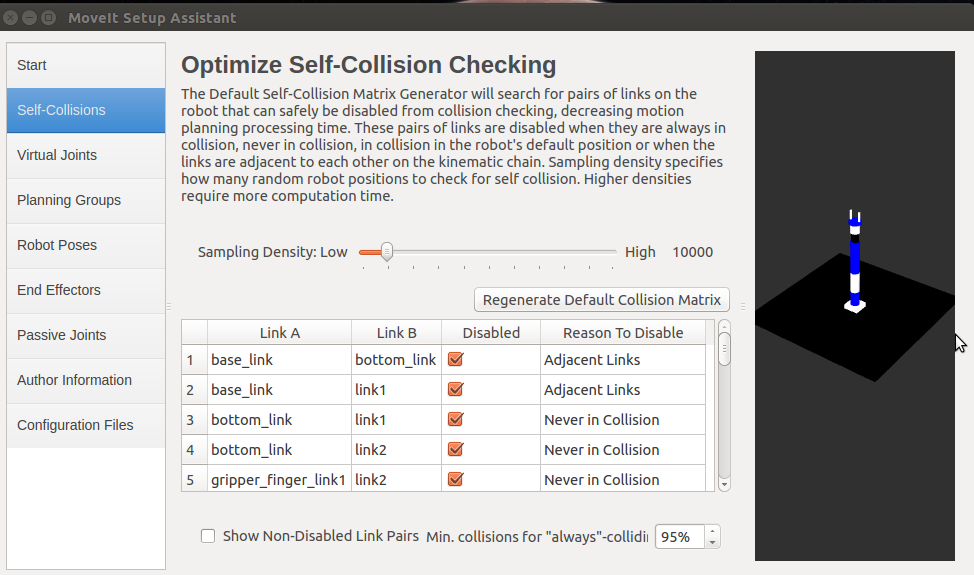Select row number 1 header
This screenshot has width=974, height=575.
194,360
